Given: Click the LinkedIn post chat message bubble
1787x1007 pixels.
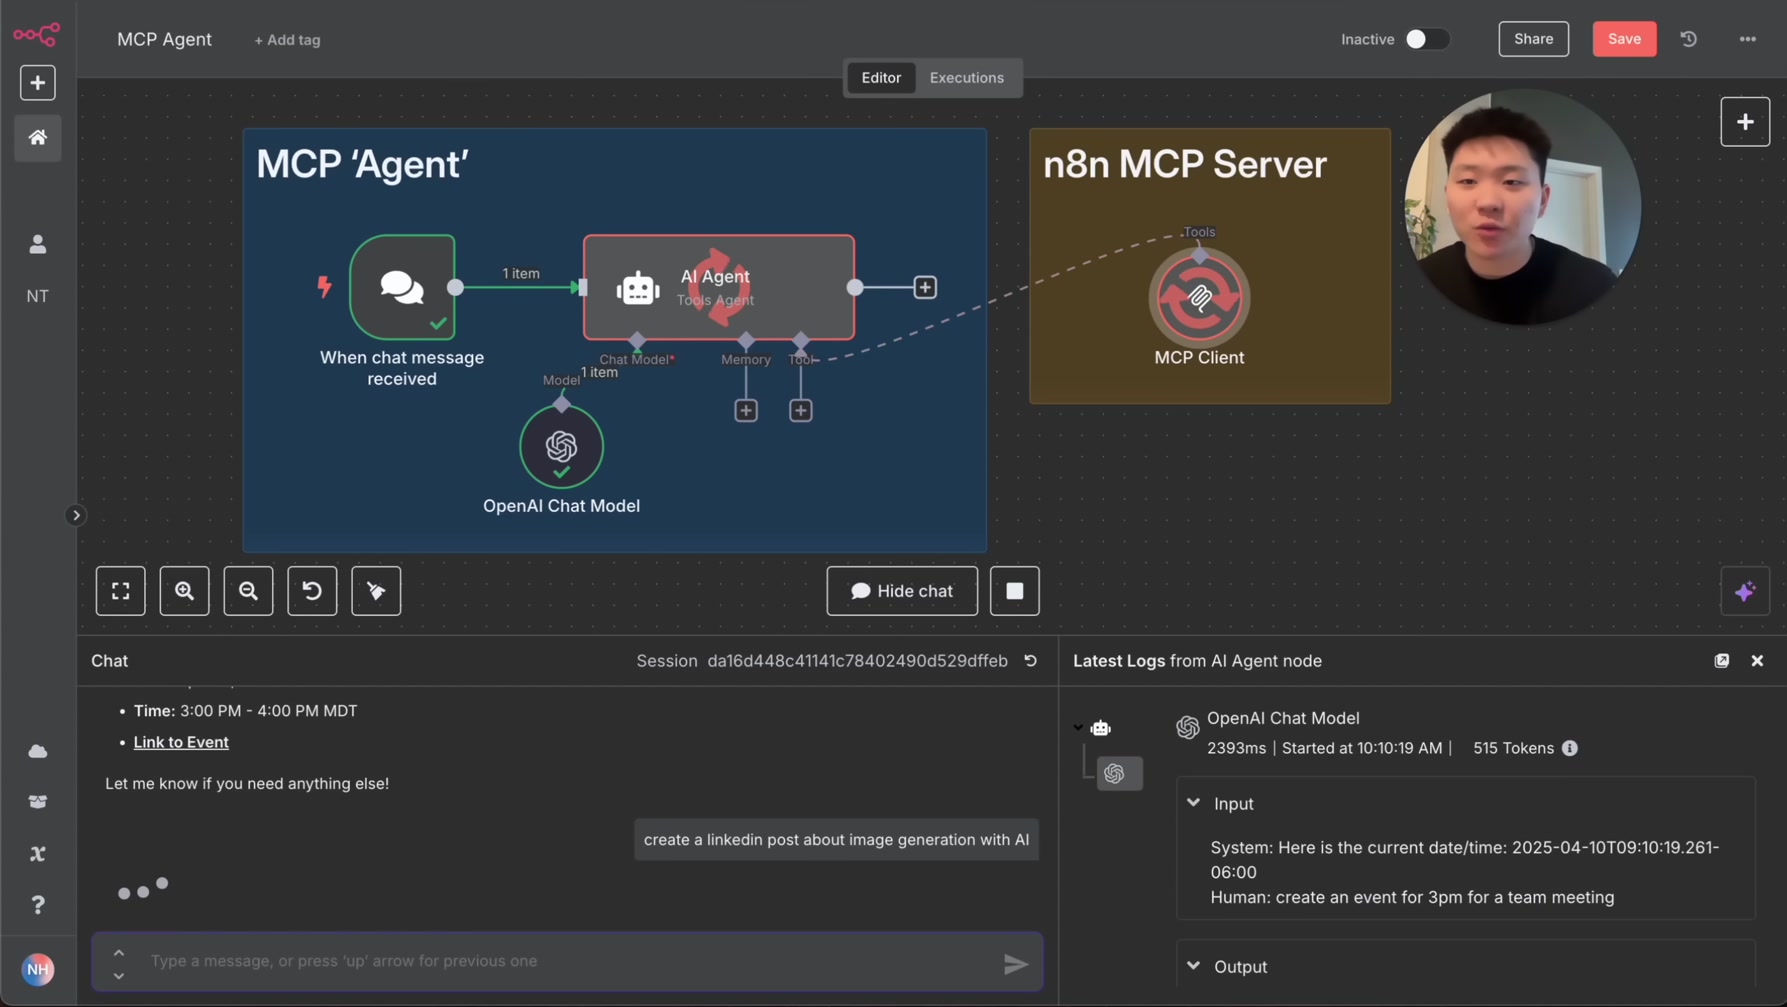Looking at the screenshot, I should (x=836, y=840).
